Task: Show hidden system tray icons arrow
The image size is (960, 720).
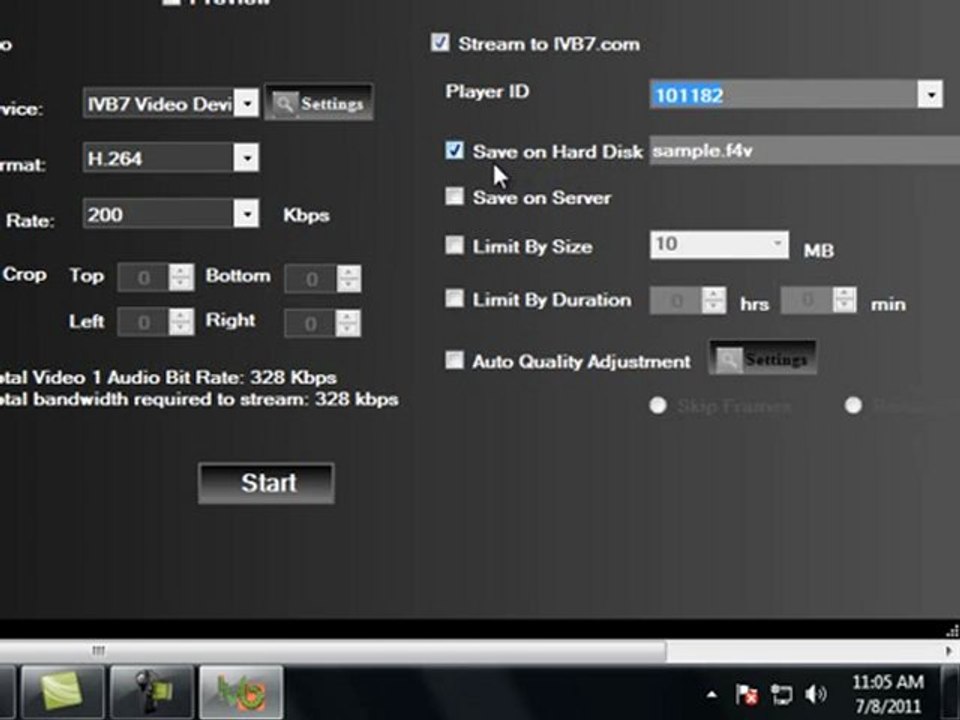Action: coord(711,694)
